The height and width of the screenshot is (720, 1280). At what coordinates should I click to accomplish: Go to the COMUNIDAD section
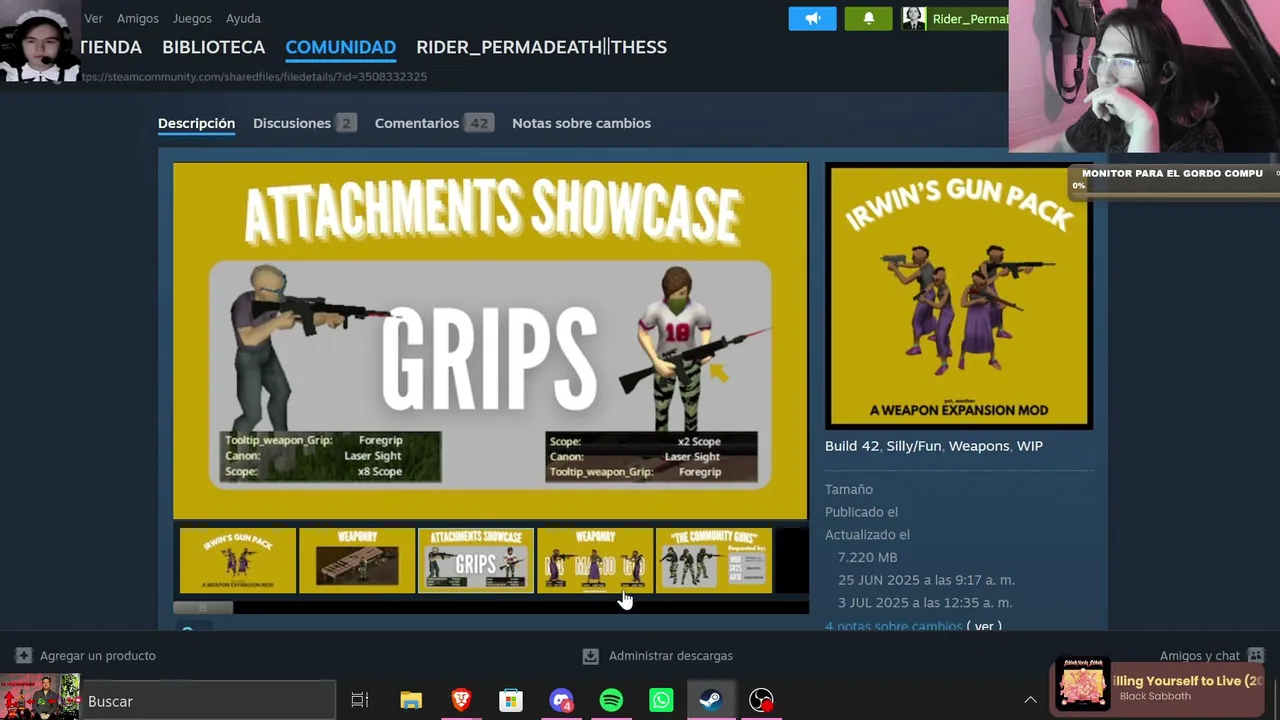pos(341,47)
